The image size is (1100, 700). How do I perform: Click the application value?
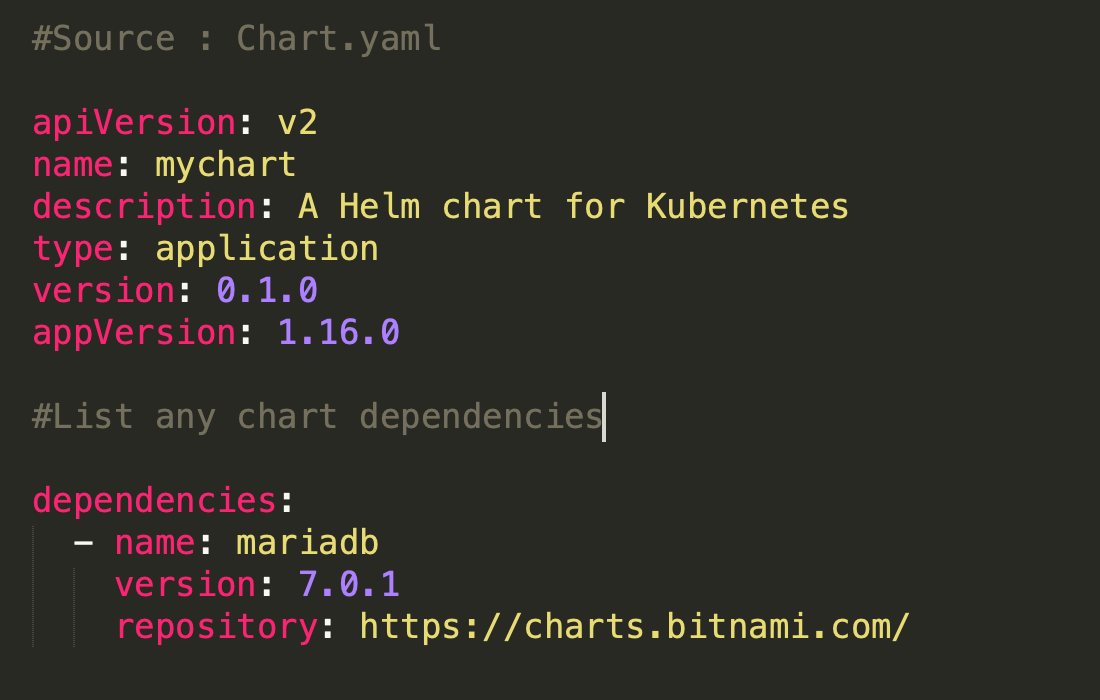265,248
